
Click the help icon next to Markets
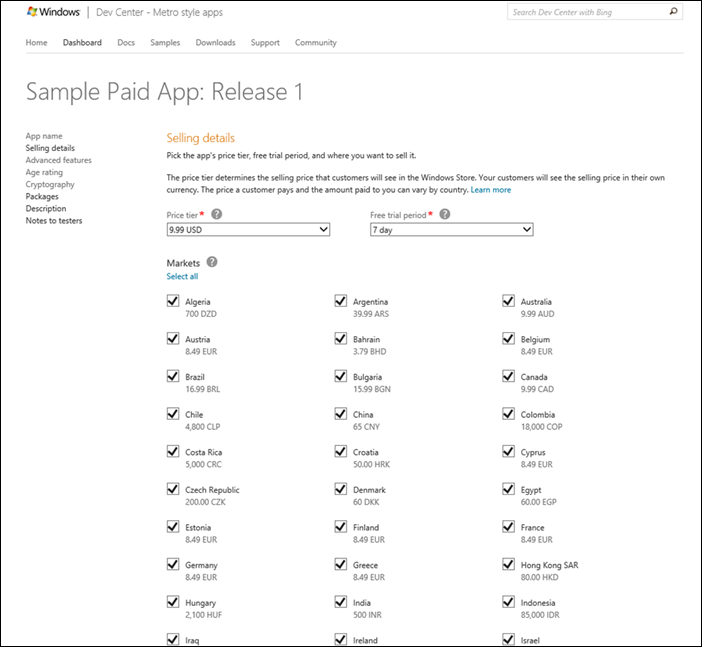click(x=211, y=263)
